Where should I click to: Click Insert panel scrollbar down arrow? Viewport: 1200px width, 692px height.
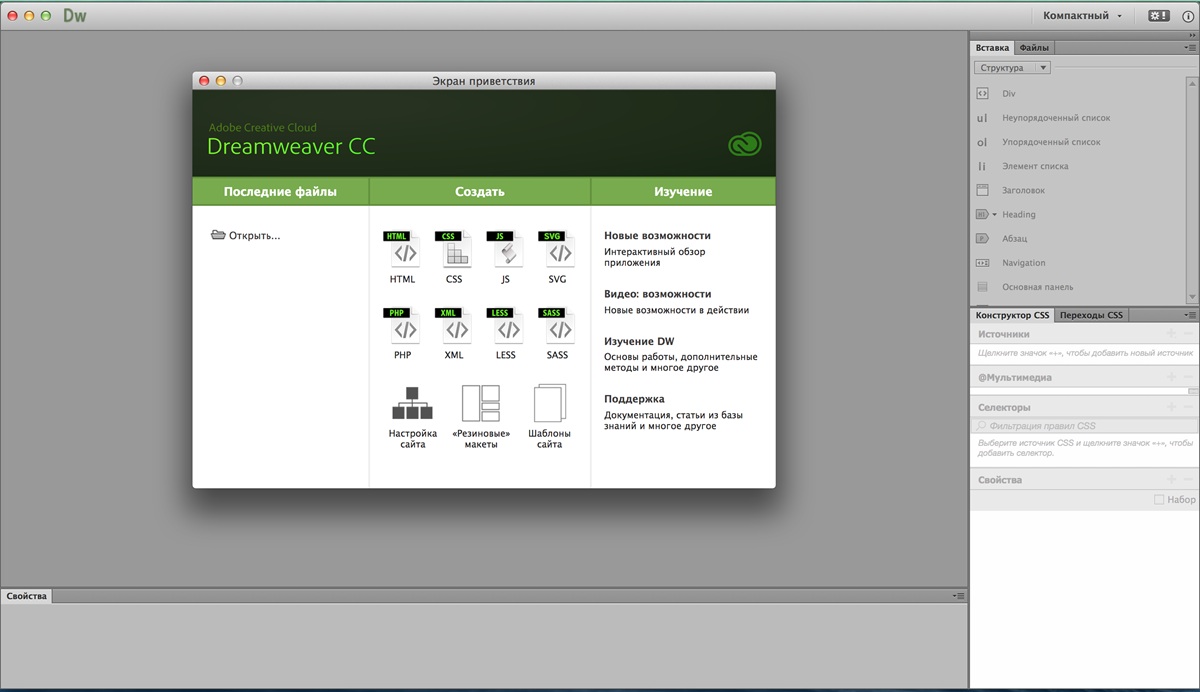[x=1191, y=297]
